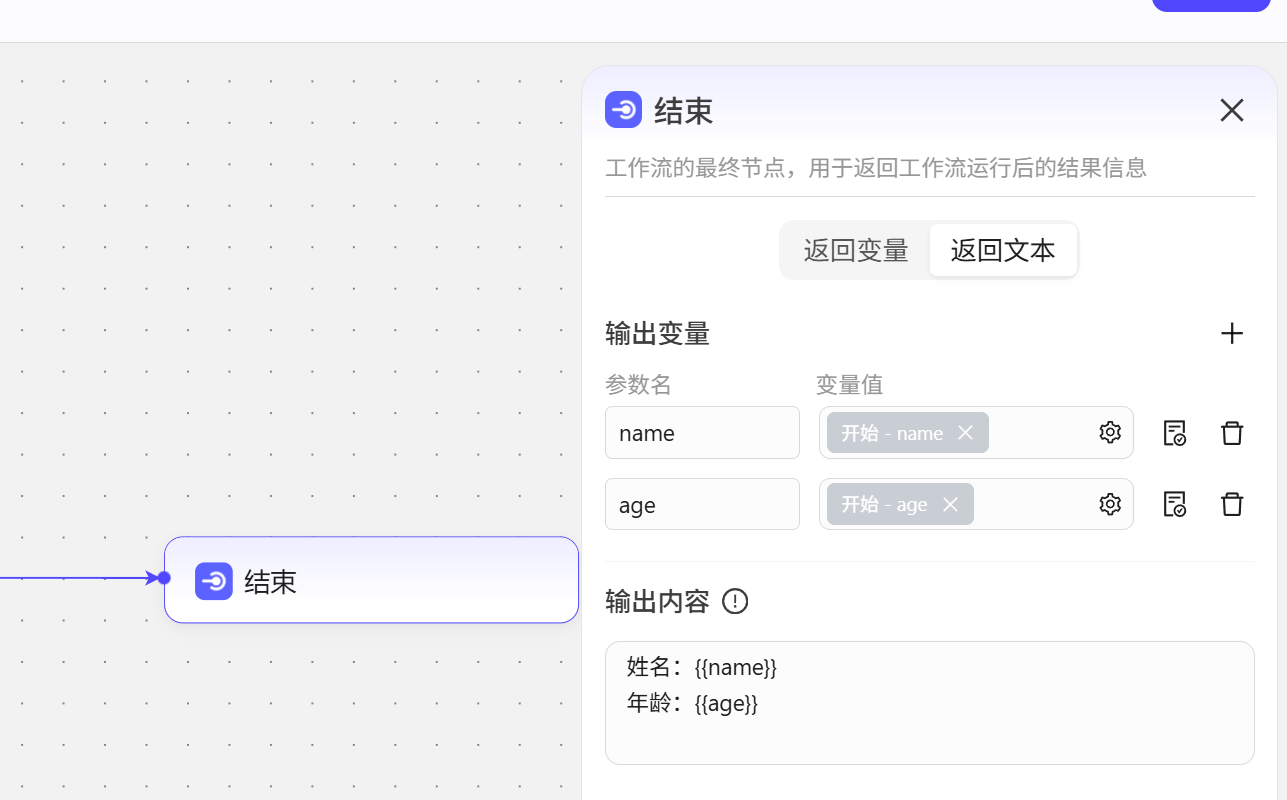Click the age parameter input field
The width and height of the screenshot is (1287, 800).
[x=702, y=504]
